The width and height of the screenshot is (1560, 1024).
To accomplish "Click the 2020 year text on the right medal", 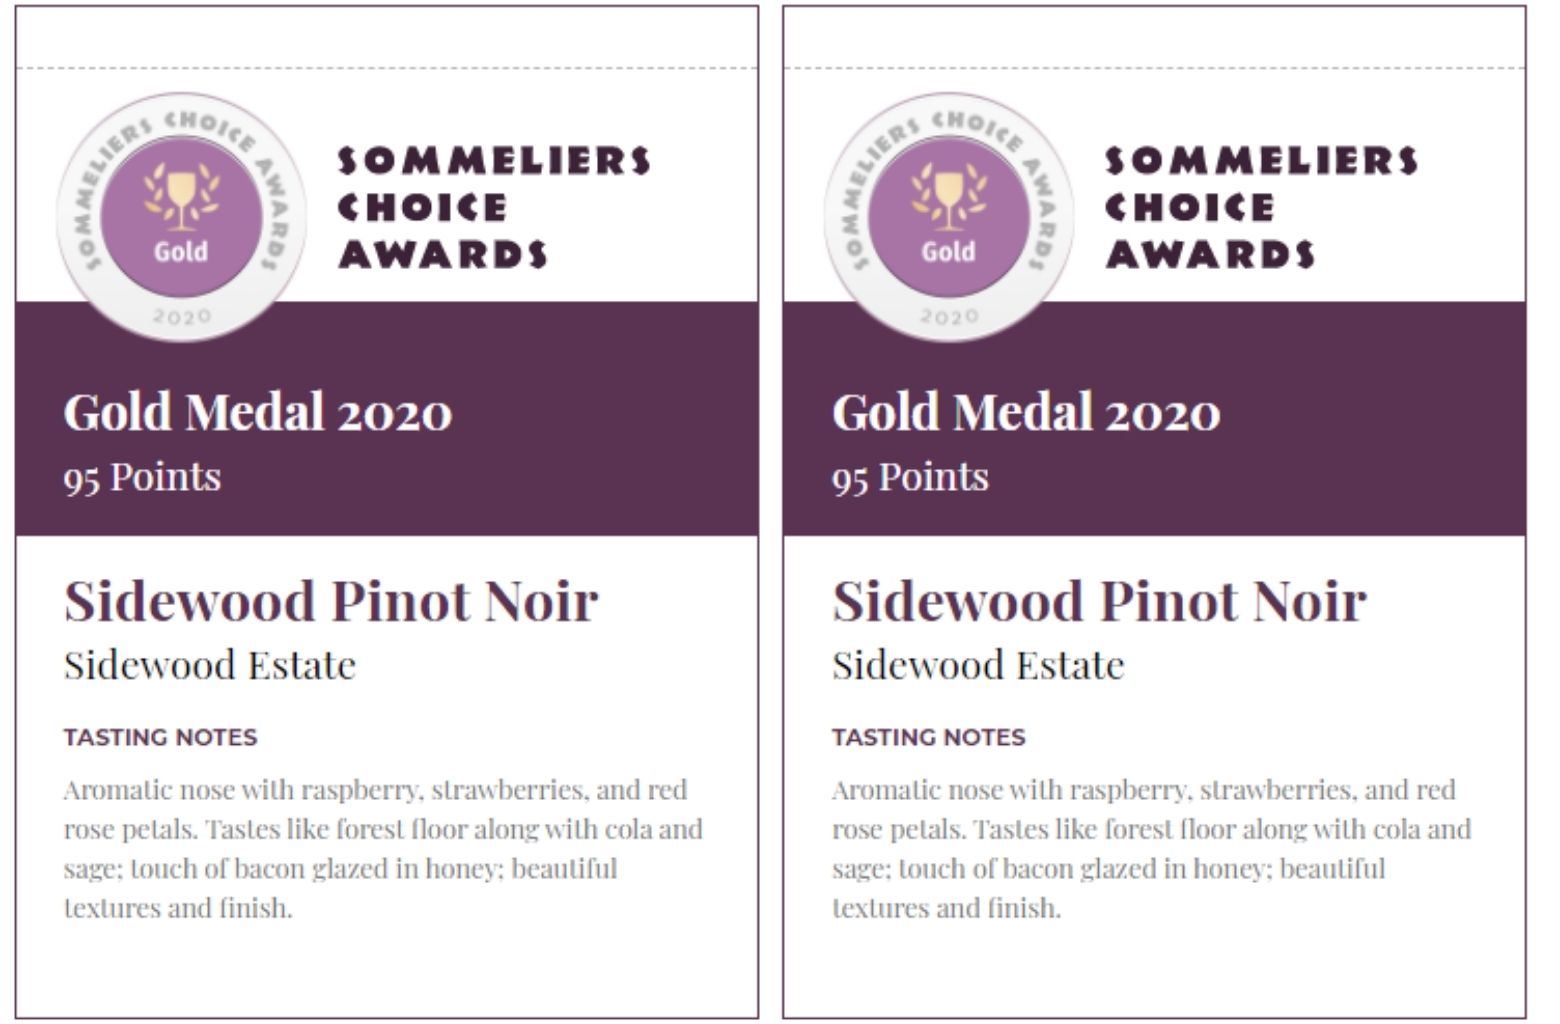I will tap(949, 316).
